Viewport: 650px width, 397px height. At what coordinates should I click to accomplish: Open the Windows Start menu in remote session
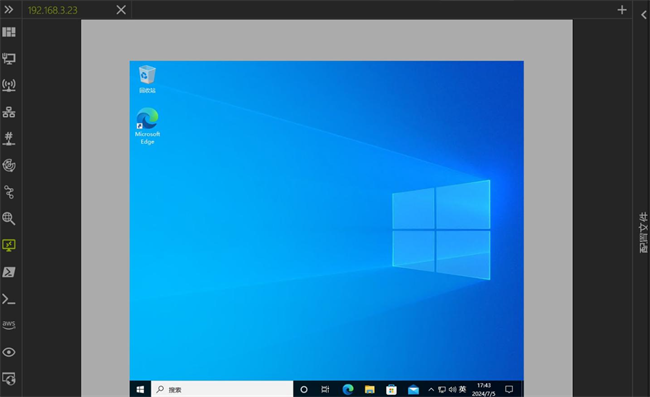140,389
